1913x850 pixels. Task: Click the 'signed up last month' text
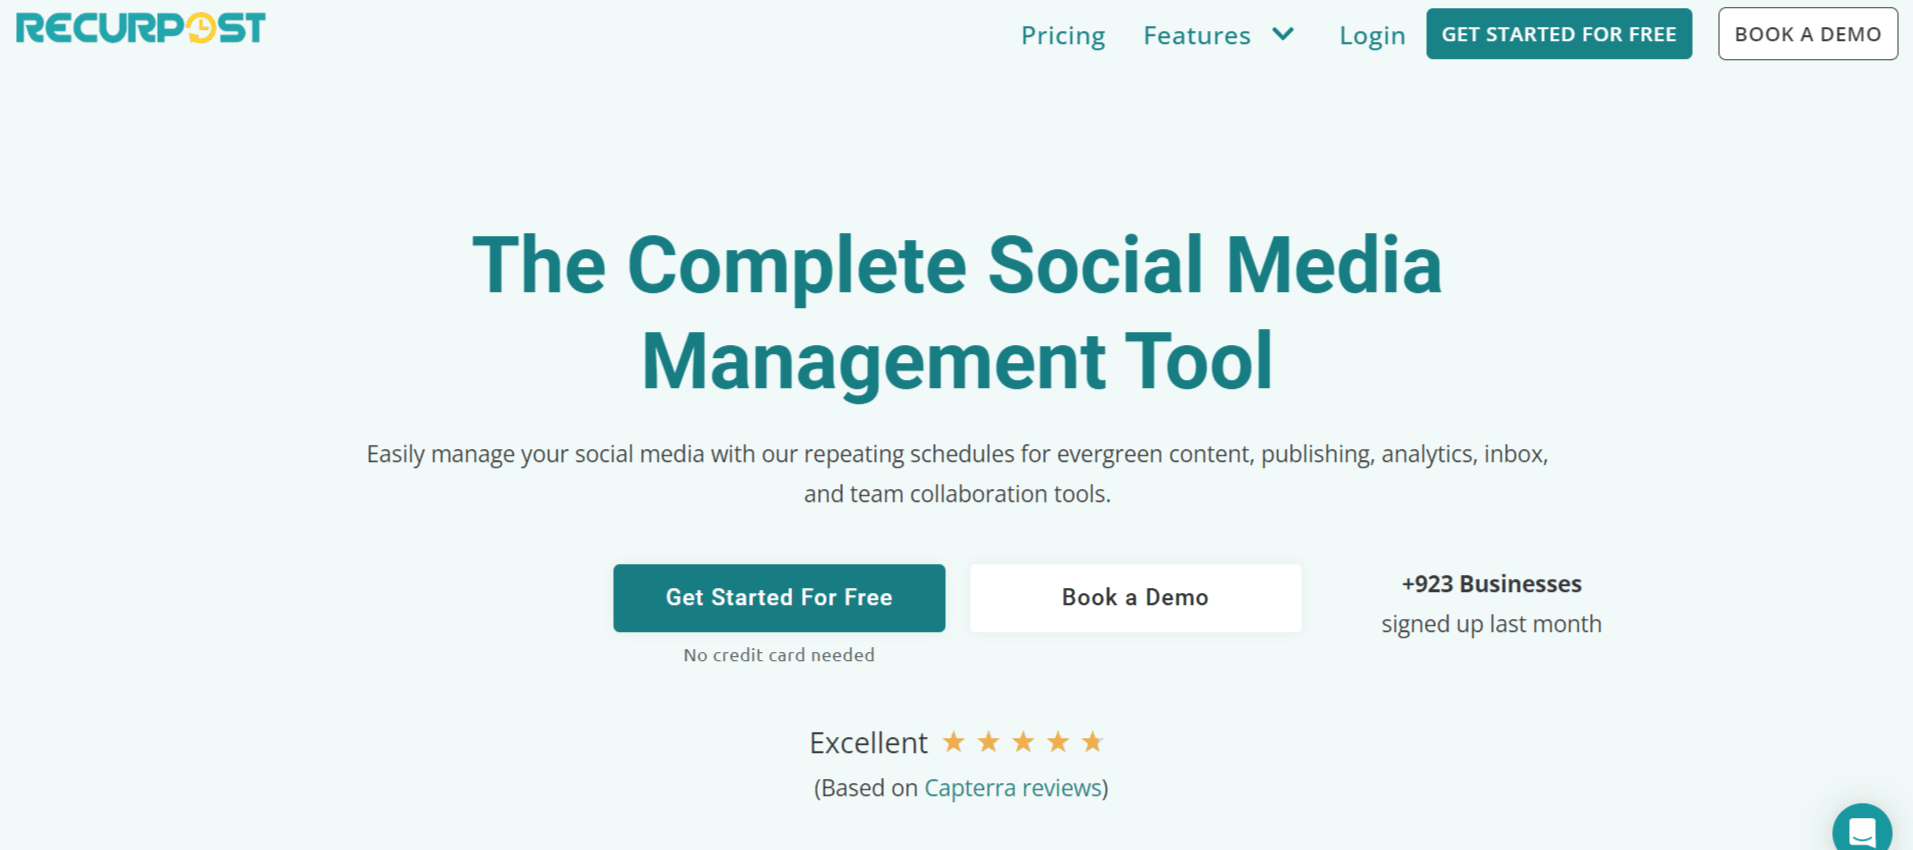(1491, 624)
